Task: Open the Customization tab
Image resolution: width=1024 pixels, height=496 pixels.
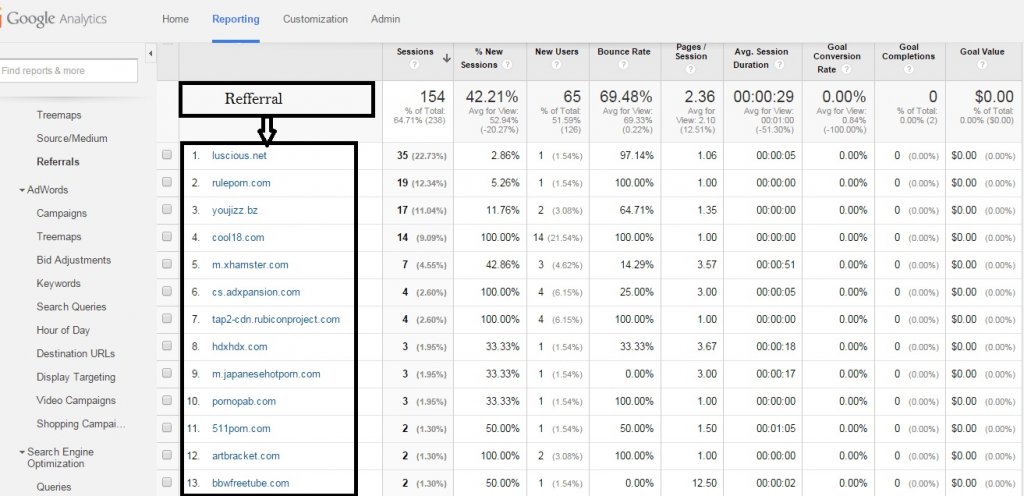Action: [x=315, y=19]
